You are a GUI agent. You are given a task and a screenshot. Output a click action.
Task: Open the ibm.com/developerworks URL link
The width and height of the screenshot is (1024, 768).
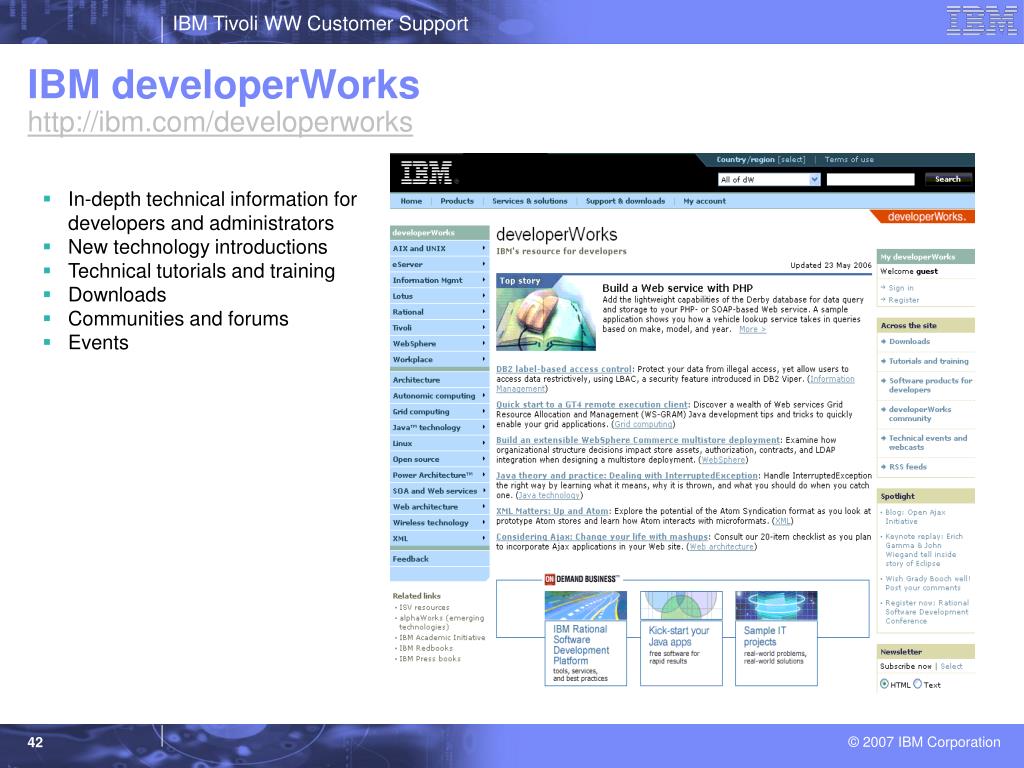pos(220,122)
